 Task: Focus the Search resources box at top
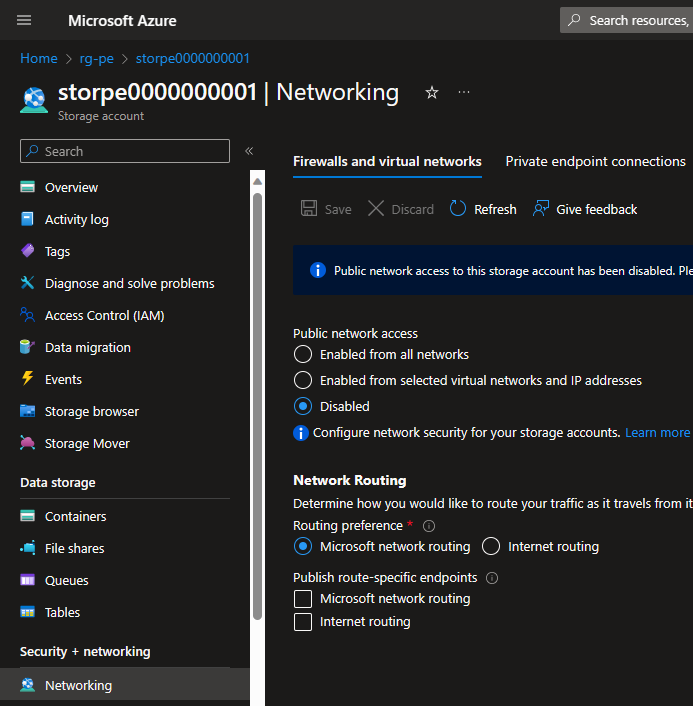tap(626, 20)
